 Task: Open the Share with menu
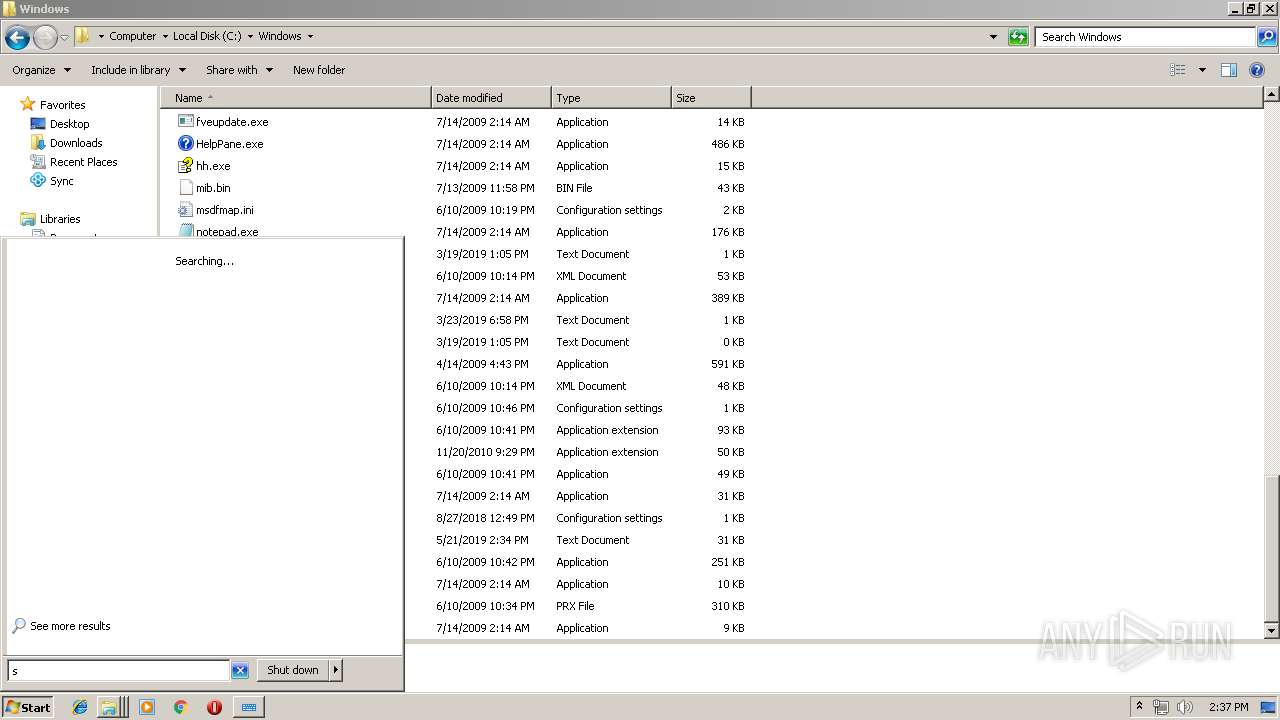click(x=239, y=70)
